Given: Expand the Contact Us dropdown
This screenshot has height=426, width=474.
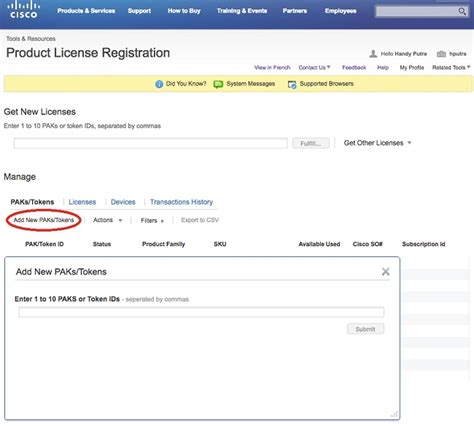Looking at the screenshot, I should point(314,67).
